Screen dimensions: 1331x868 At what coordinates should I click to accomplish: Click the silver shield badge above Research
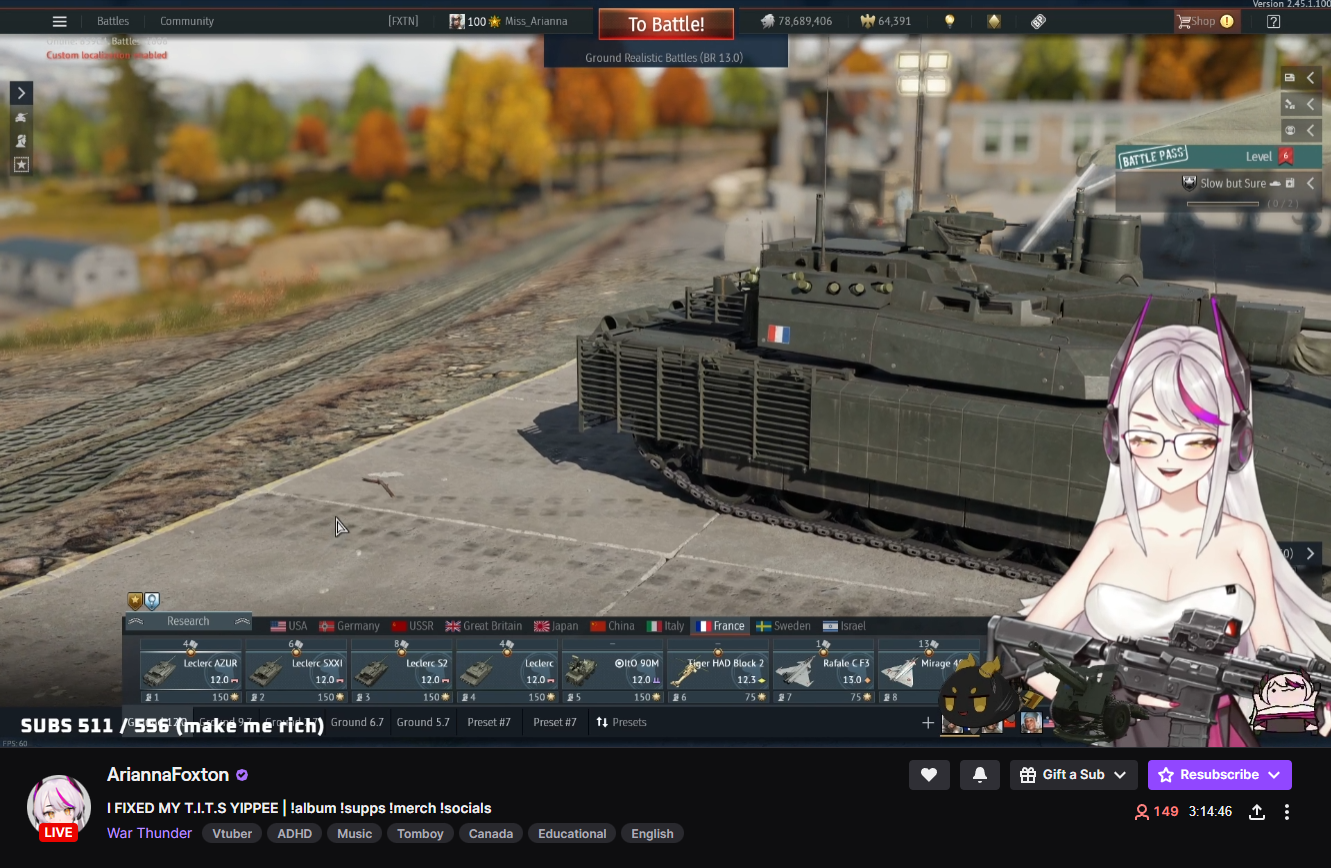(152, 601)
